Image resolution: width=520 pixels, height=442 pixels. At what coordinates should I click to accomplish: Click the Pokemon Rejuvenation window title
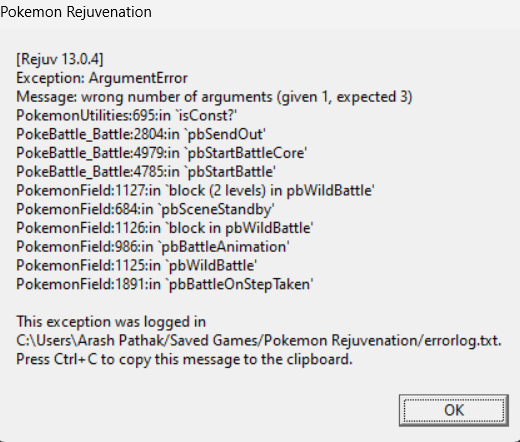(x=76, y=12)
